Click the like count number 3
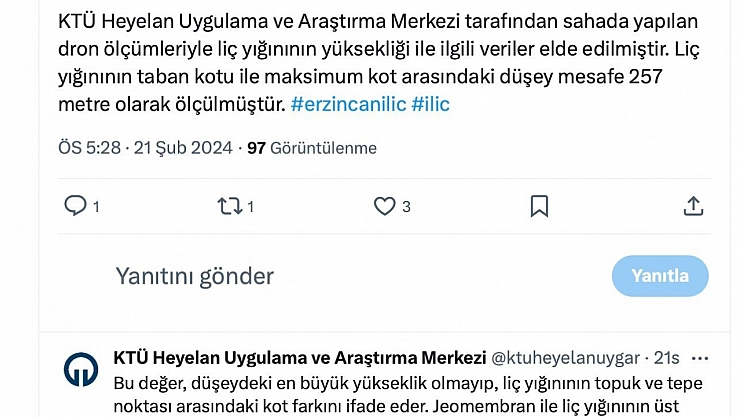Screen dimensions: 740x417 point(407,207)
